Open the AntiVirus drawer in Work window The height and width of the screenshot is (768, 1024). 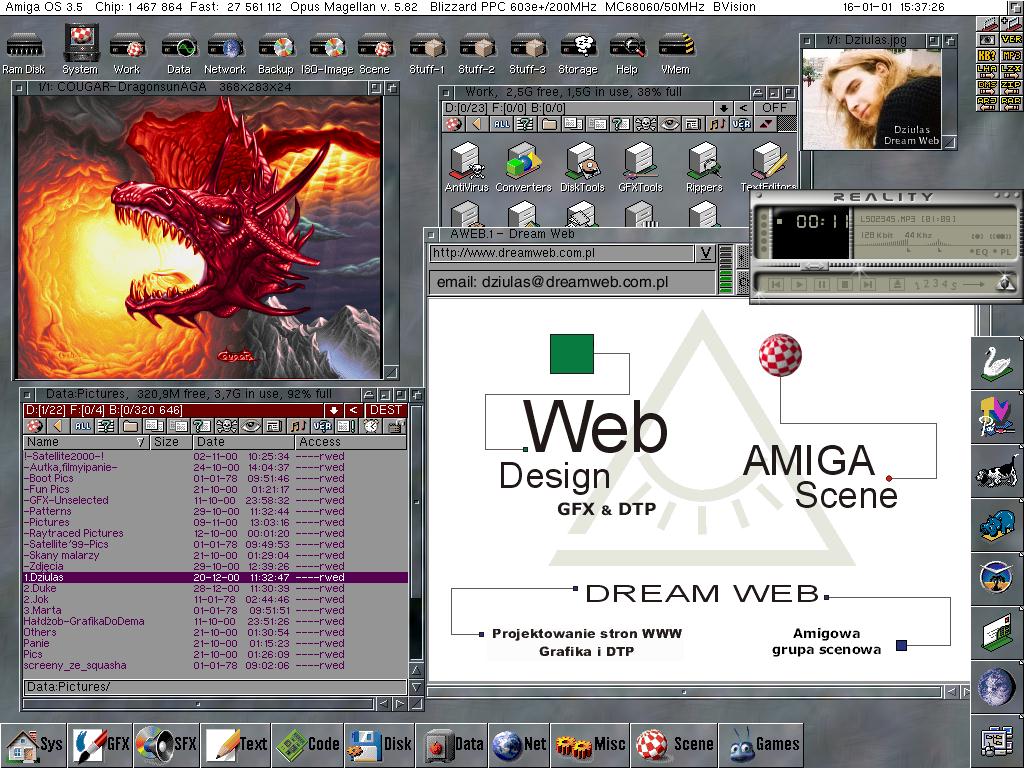(466, 167)
